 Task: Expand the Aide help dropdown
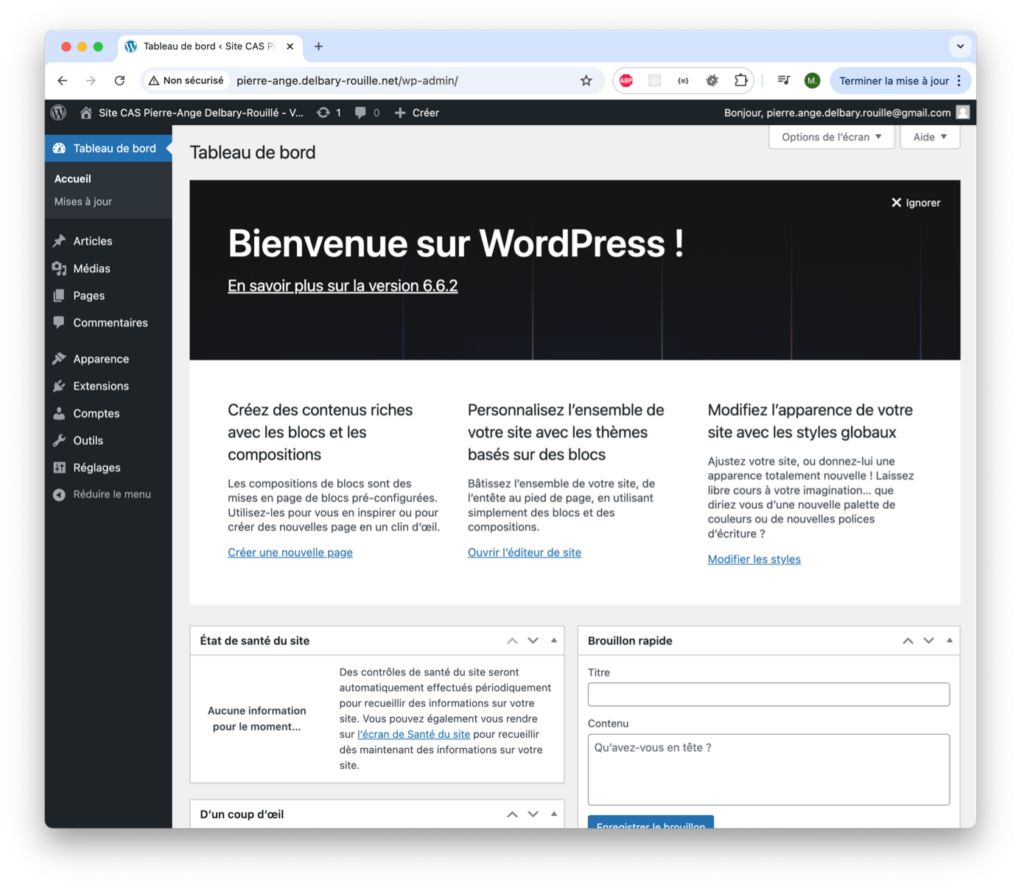click(x=930, y=137)
